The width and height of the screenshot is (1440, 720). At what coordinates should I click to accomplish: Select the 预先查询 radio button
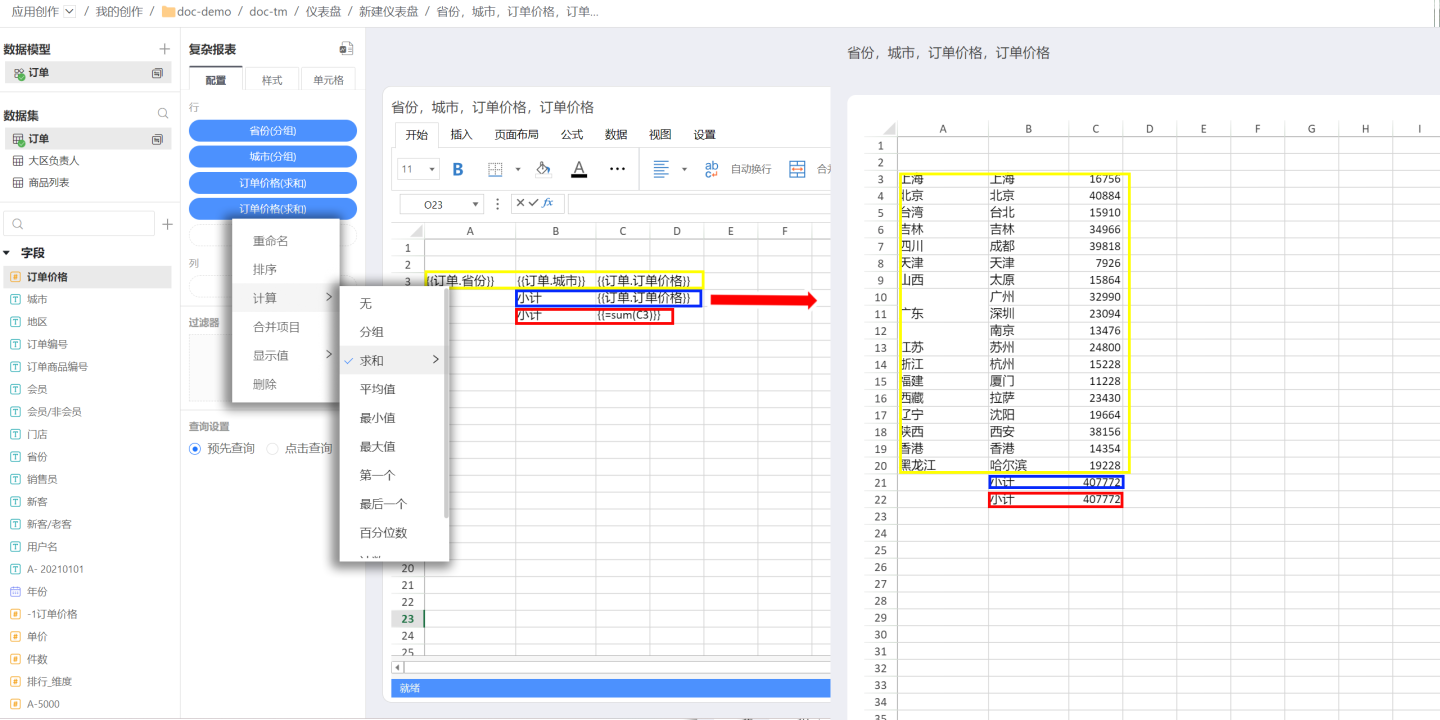click(195, 449)
